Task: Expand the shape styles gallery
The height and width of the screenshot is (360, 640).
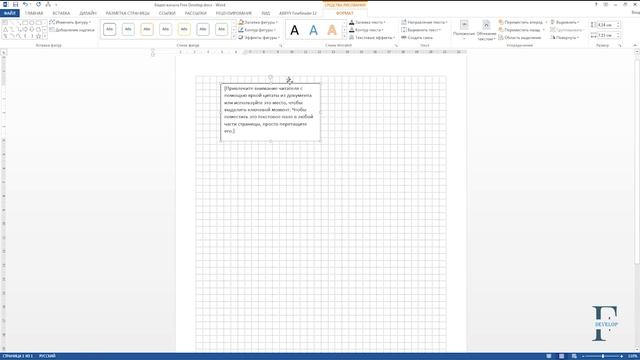Action: point(234,37)
